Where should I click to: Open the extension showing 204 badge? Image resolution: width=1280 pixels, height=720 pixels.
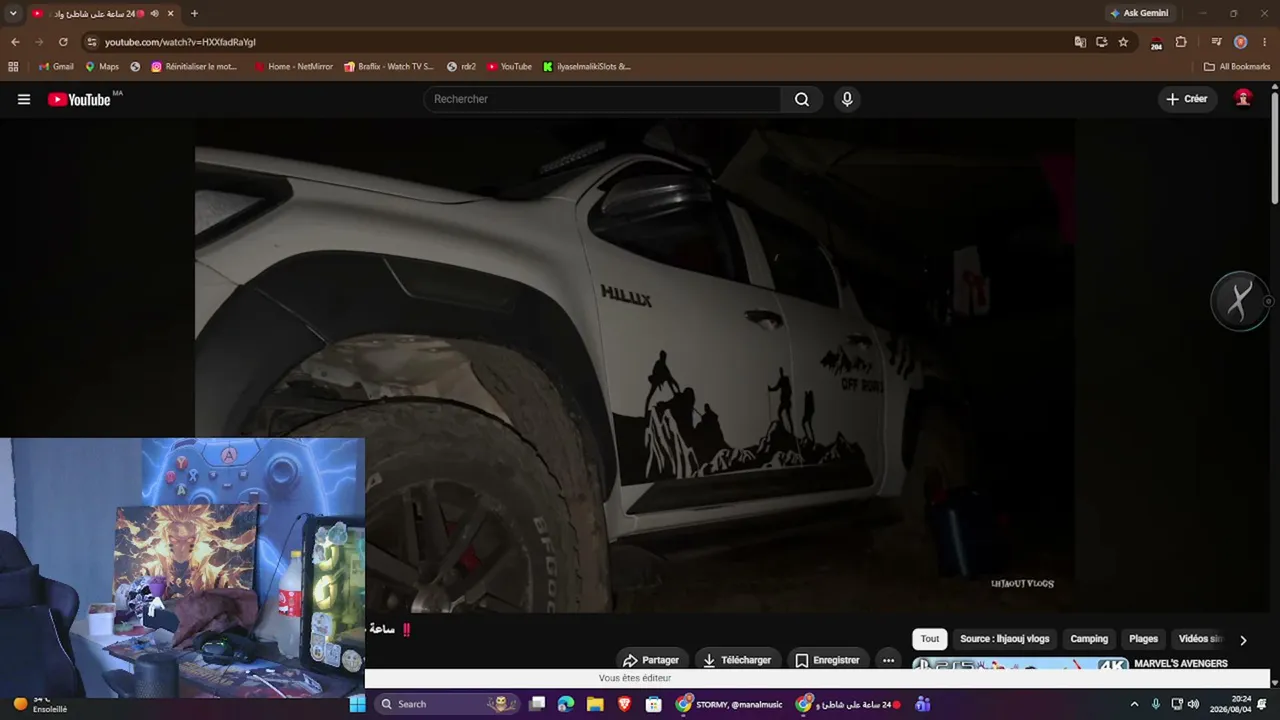pos(1156,43)
